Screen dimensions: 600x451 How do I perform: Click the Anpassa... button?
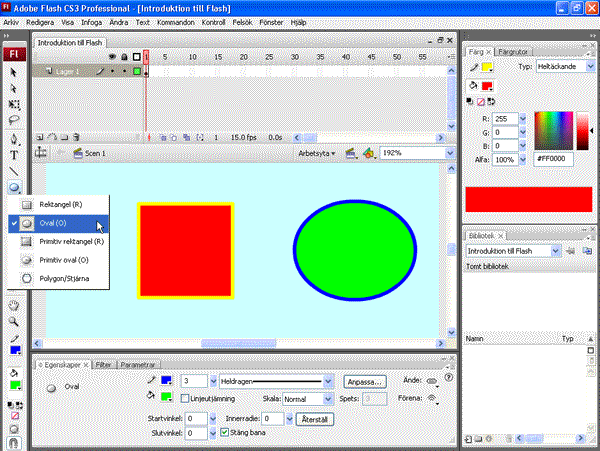[365, 381]
